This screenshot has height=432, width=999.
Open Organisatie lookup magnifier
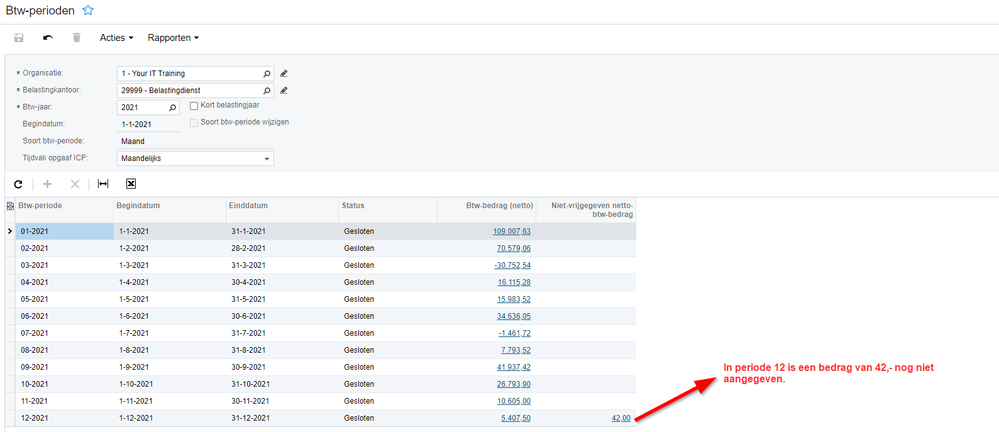pyautogui.click(x=268, y=73)
